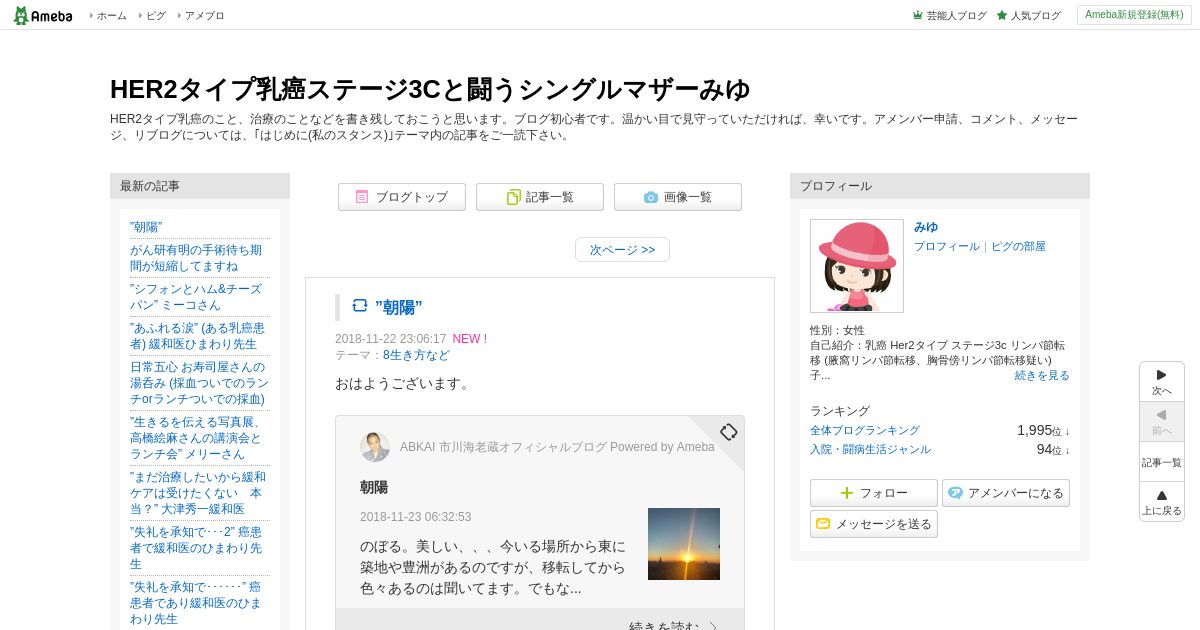
Task: Go to next page with 次ページ >>
Action: [x=622, y=250]
